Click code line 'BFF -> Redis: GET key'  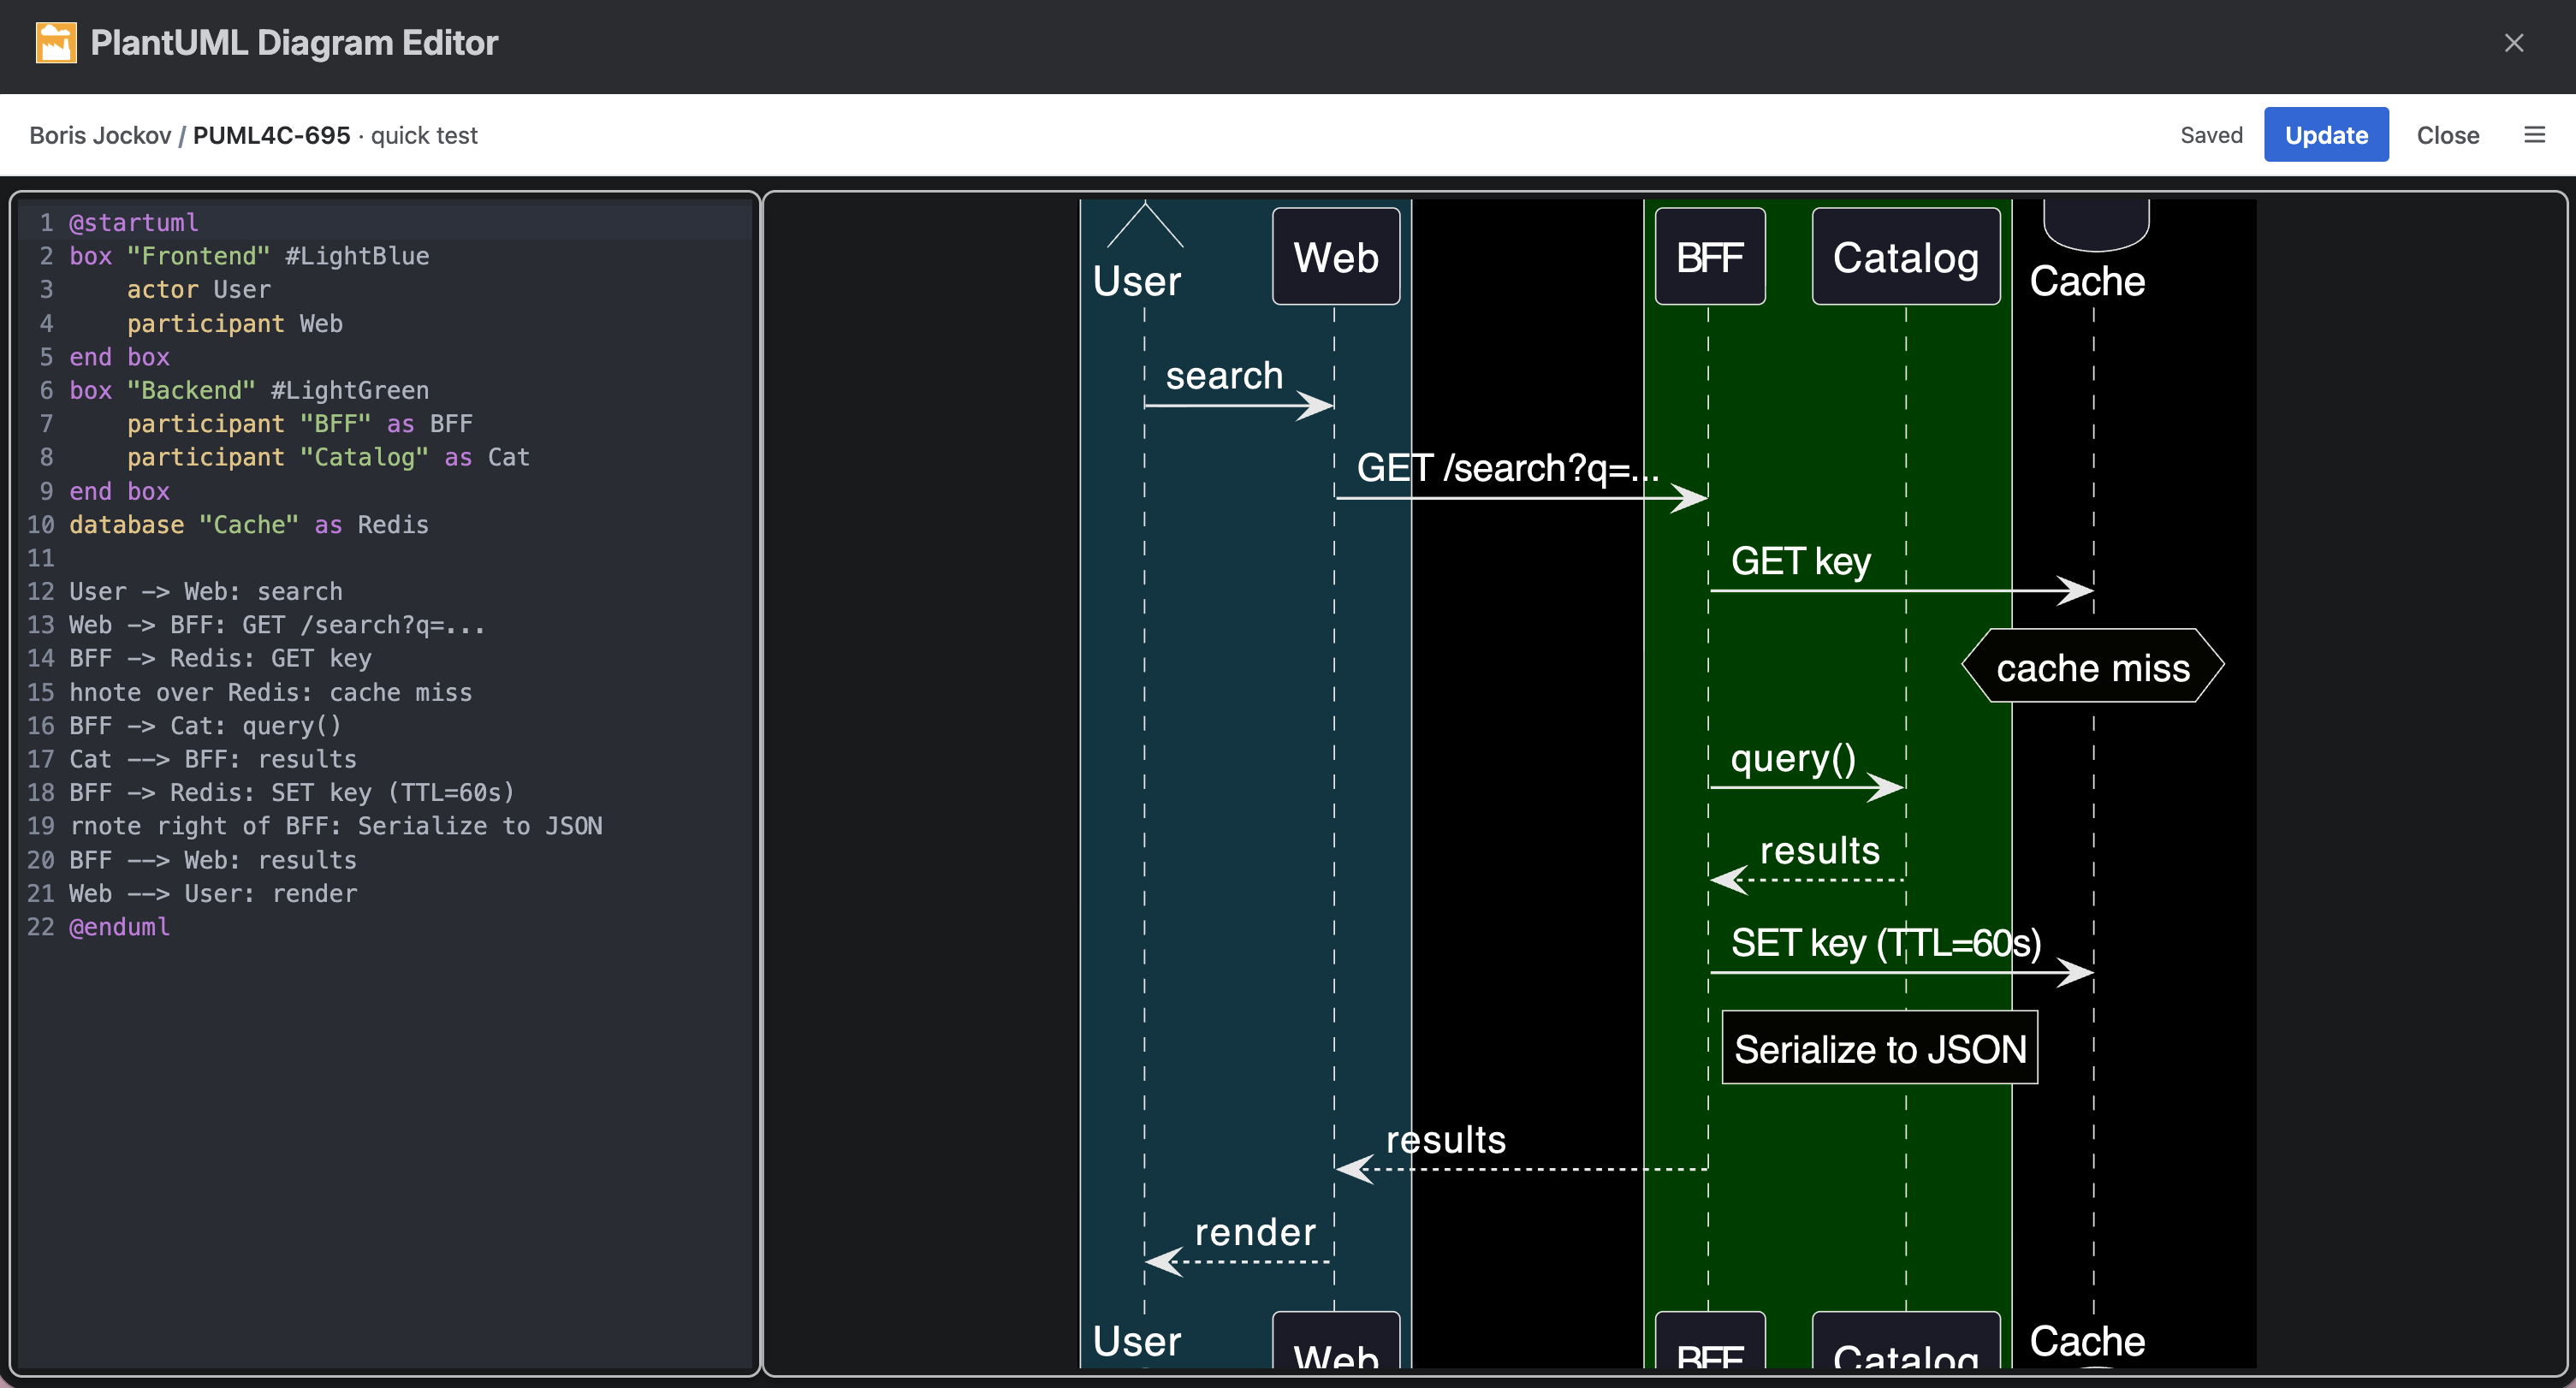pyautogui.click(x=220, y=658)
